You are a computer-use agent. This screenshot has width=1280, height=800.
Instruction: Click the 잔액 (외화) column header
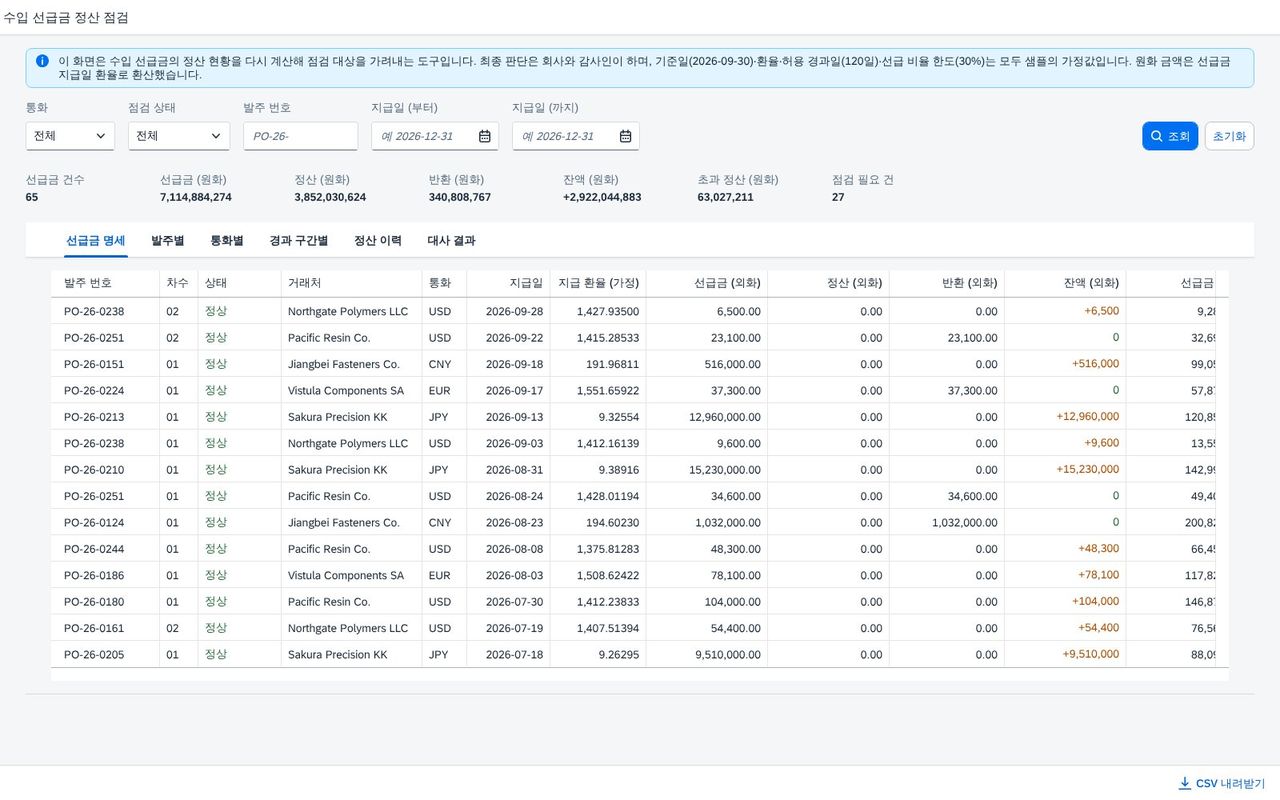coord(1065,283)
